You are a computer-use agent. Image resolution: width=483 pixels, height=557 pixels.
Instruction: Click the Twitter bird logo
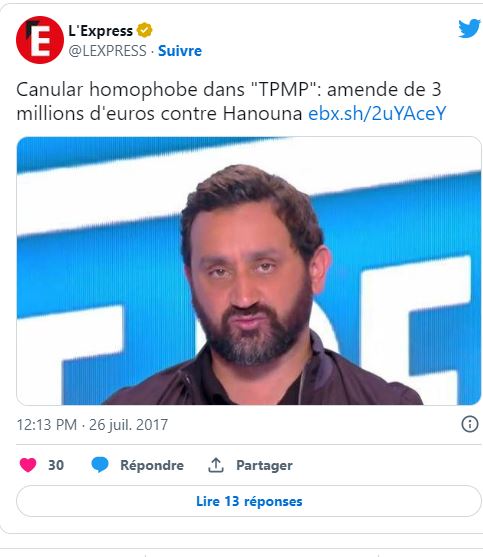469,29
